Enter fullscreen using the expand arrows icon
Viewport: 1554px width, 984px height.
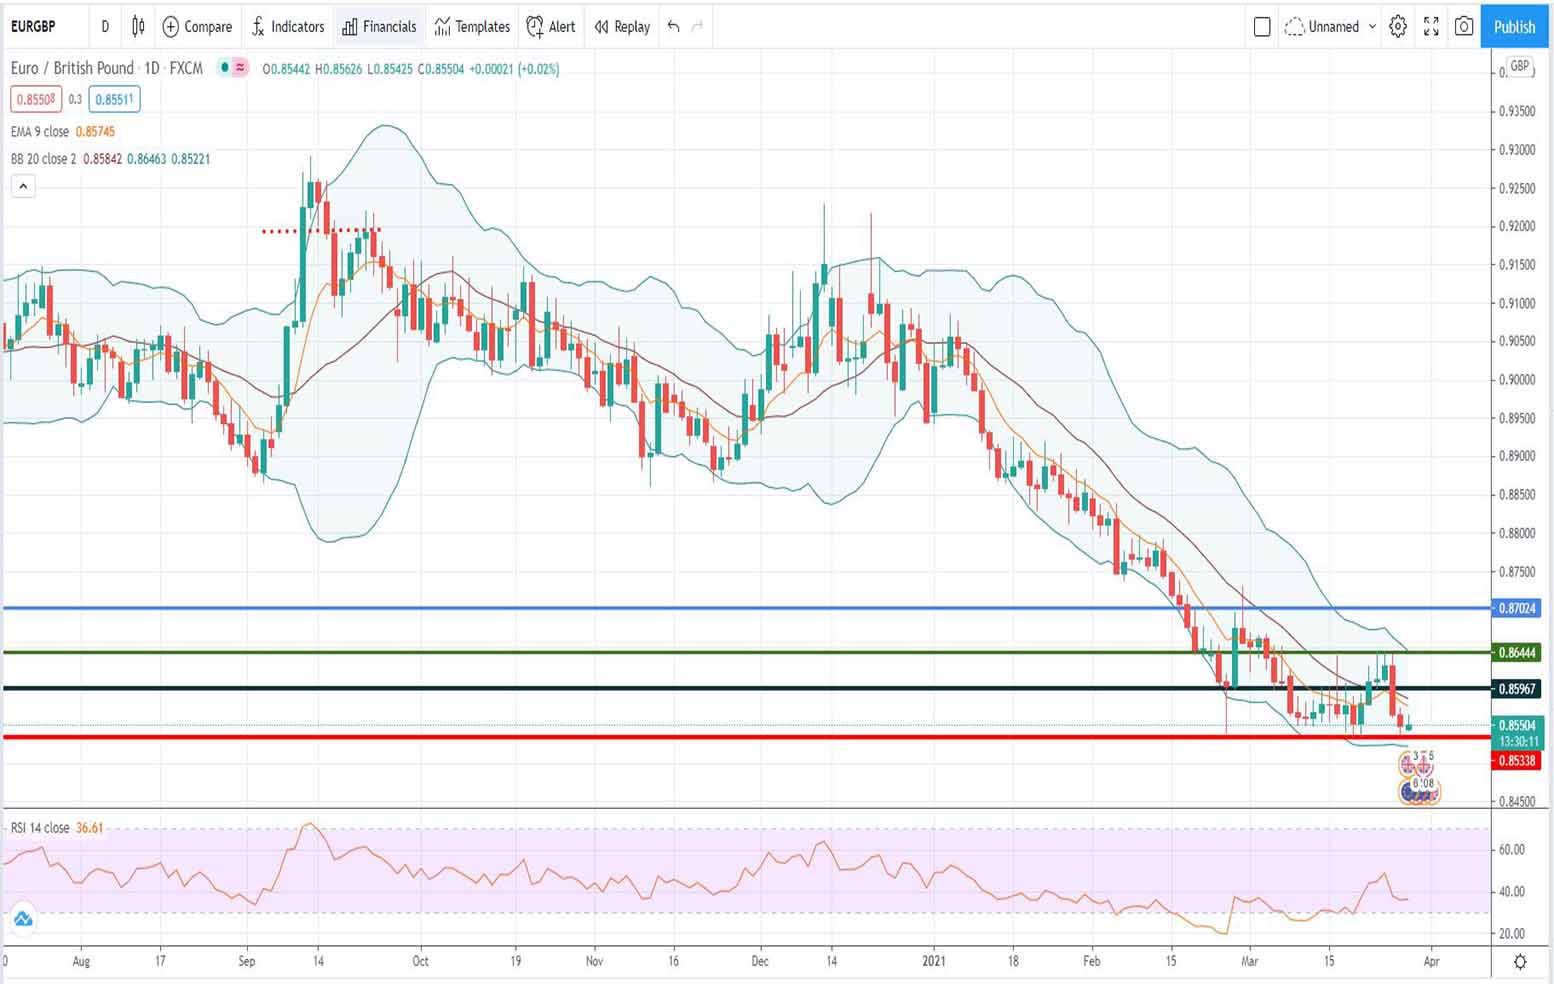(1431, 27)
